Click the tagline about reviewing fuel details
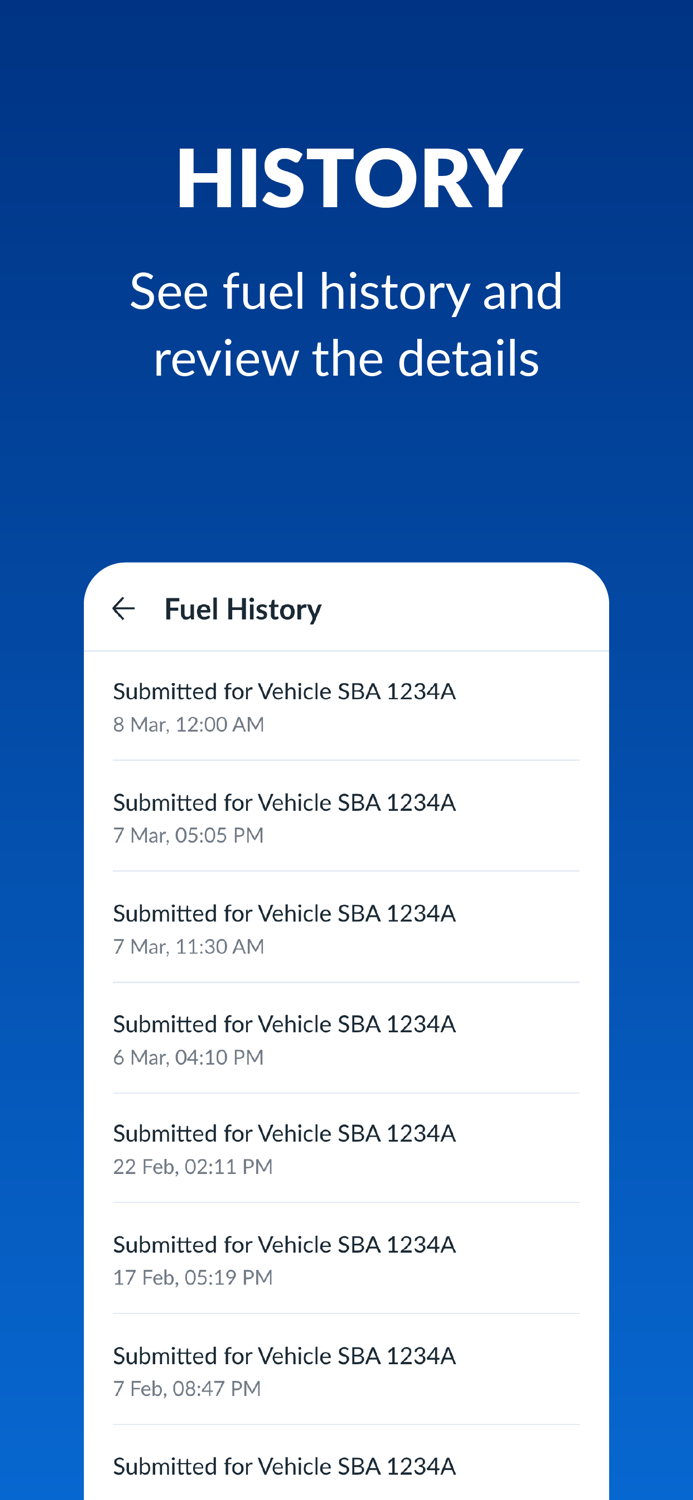Viewport: 693px width, 1500px height. click(x=347, y=325)
